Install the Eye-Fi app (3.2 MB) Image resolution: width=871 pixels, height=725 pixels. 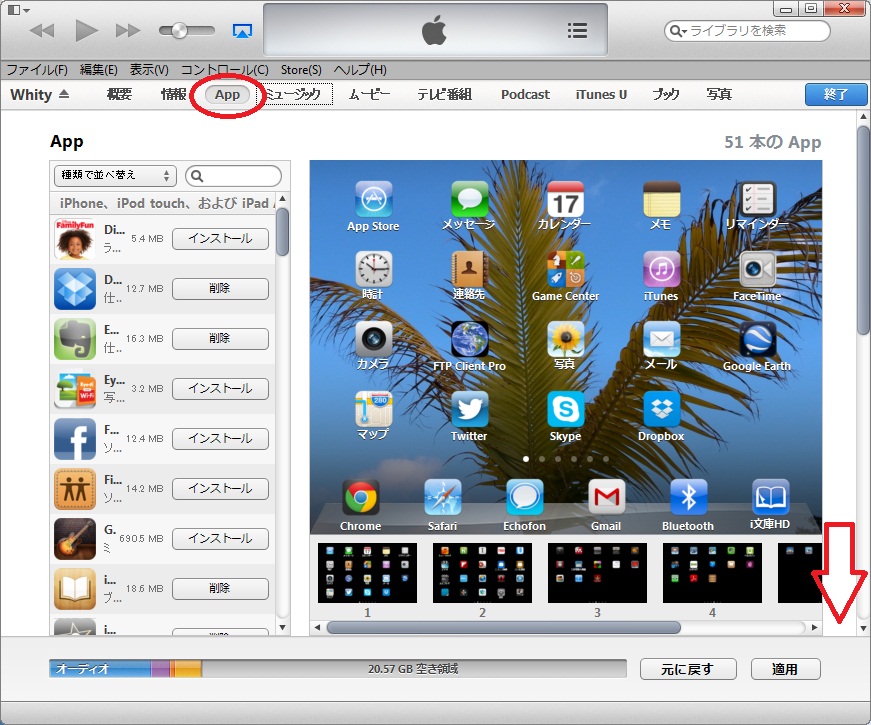(x=221, y=389)
